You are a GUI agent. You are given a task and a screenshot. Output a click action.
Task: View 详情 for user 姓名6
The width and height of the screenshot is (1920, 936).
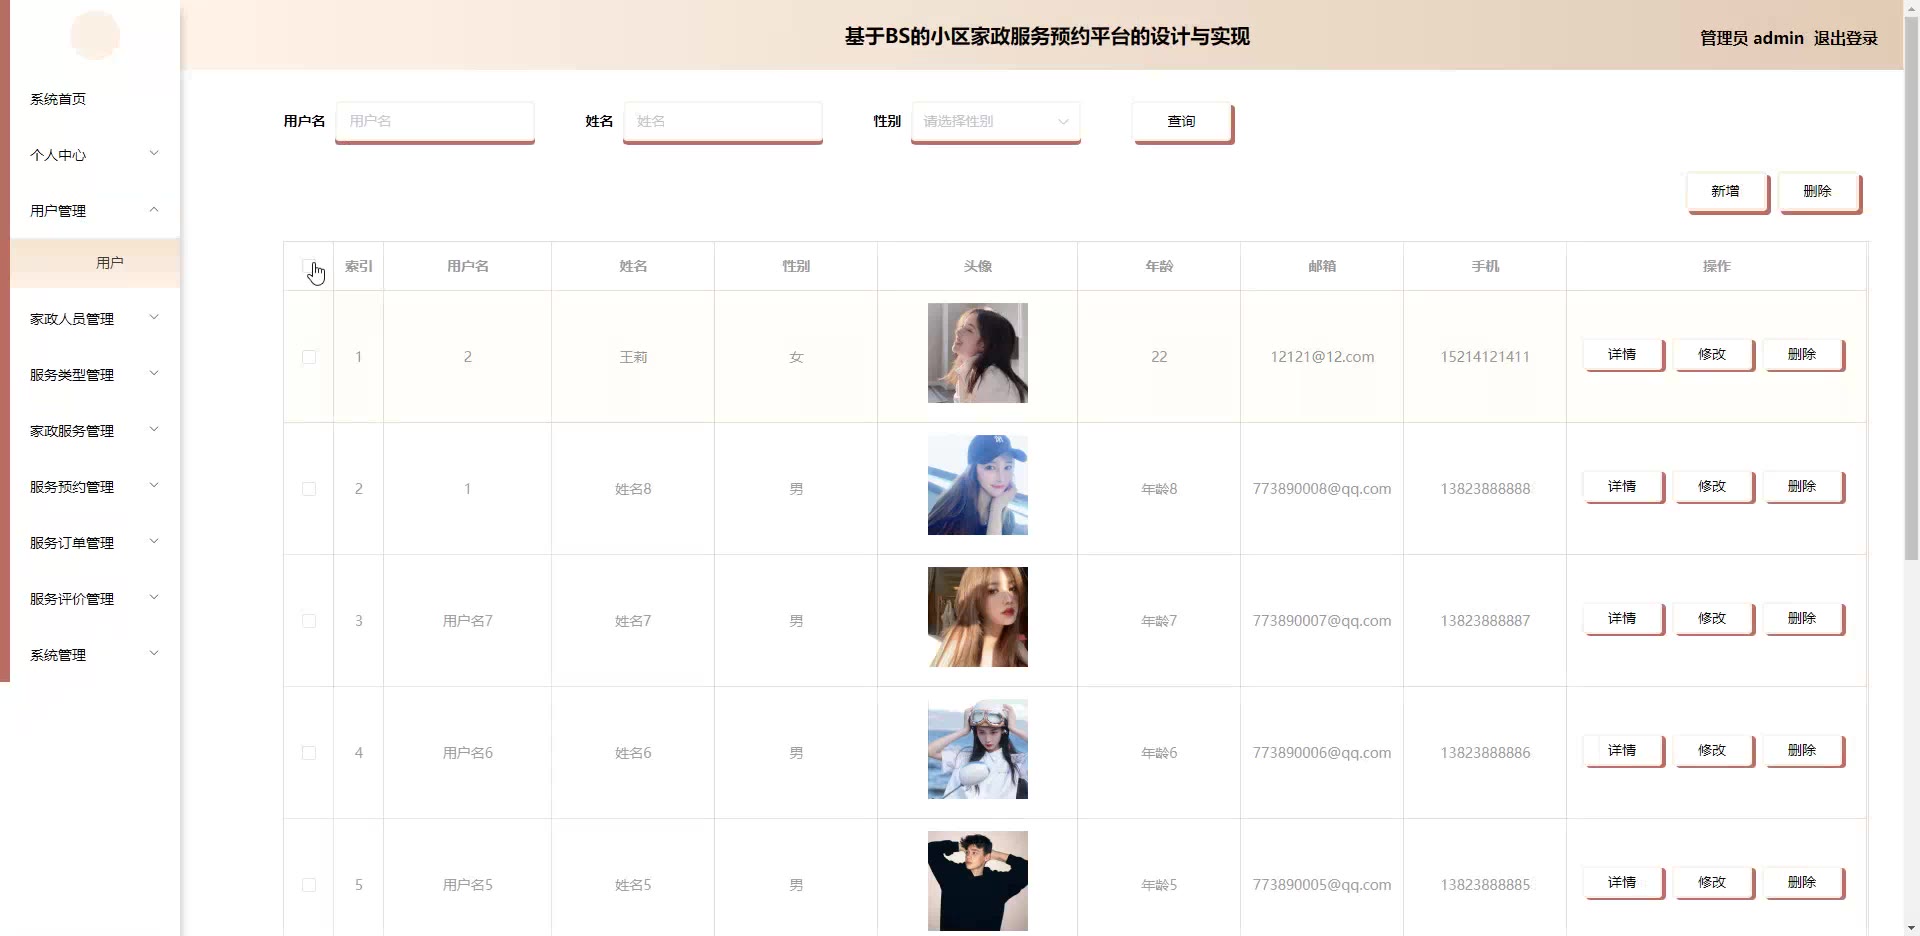coord(1623,751)
